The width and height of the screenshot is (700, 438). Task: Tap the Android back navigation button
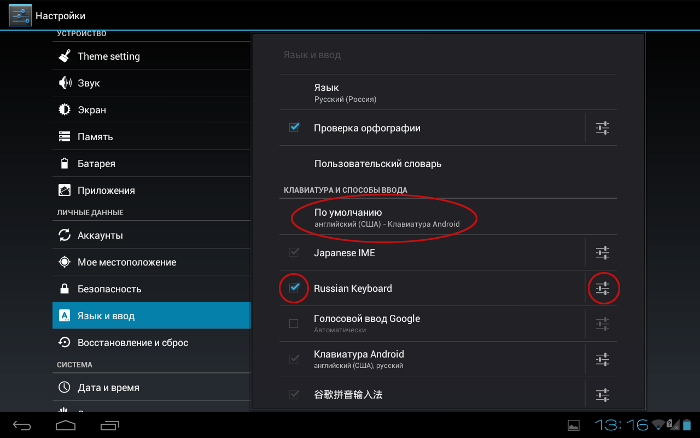coord(22,425)
